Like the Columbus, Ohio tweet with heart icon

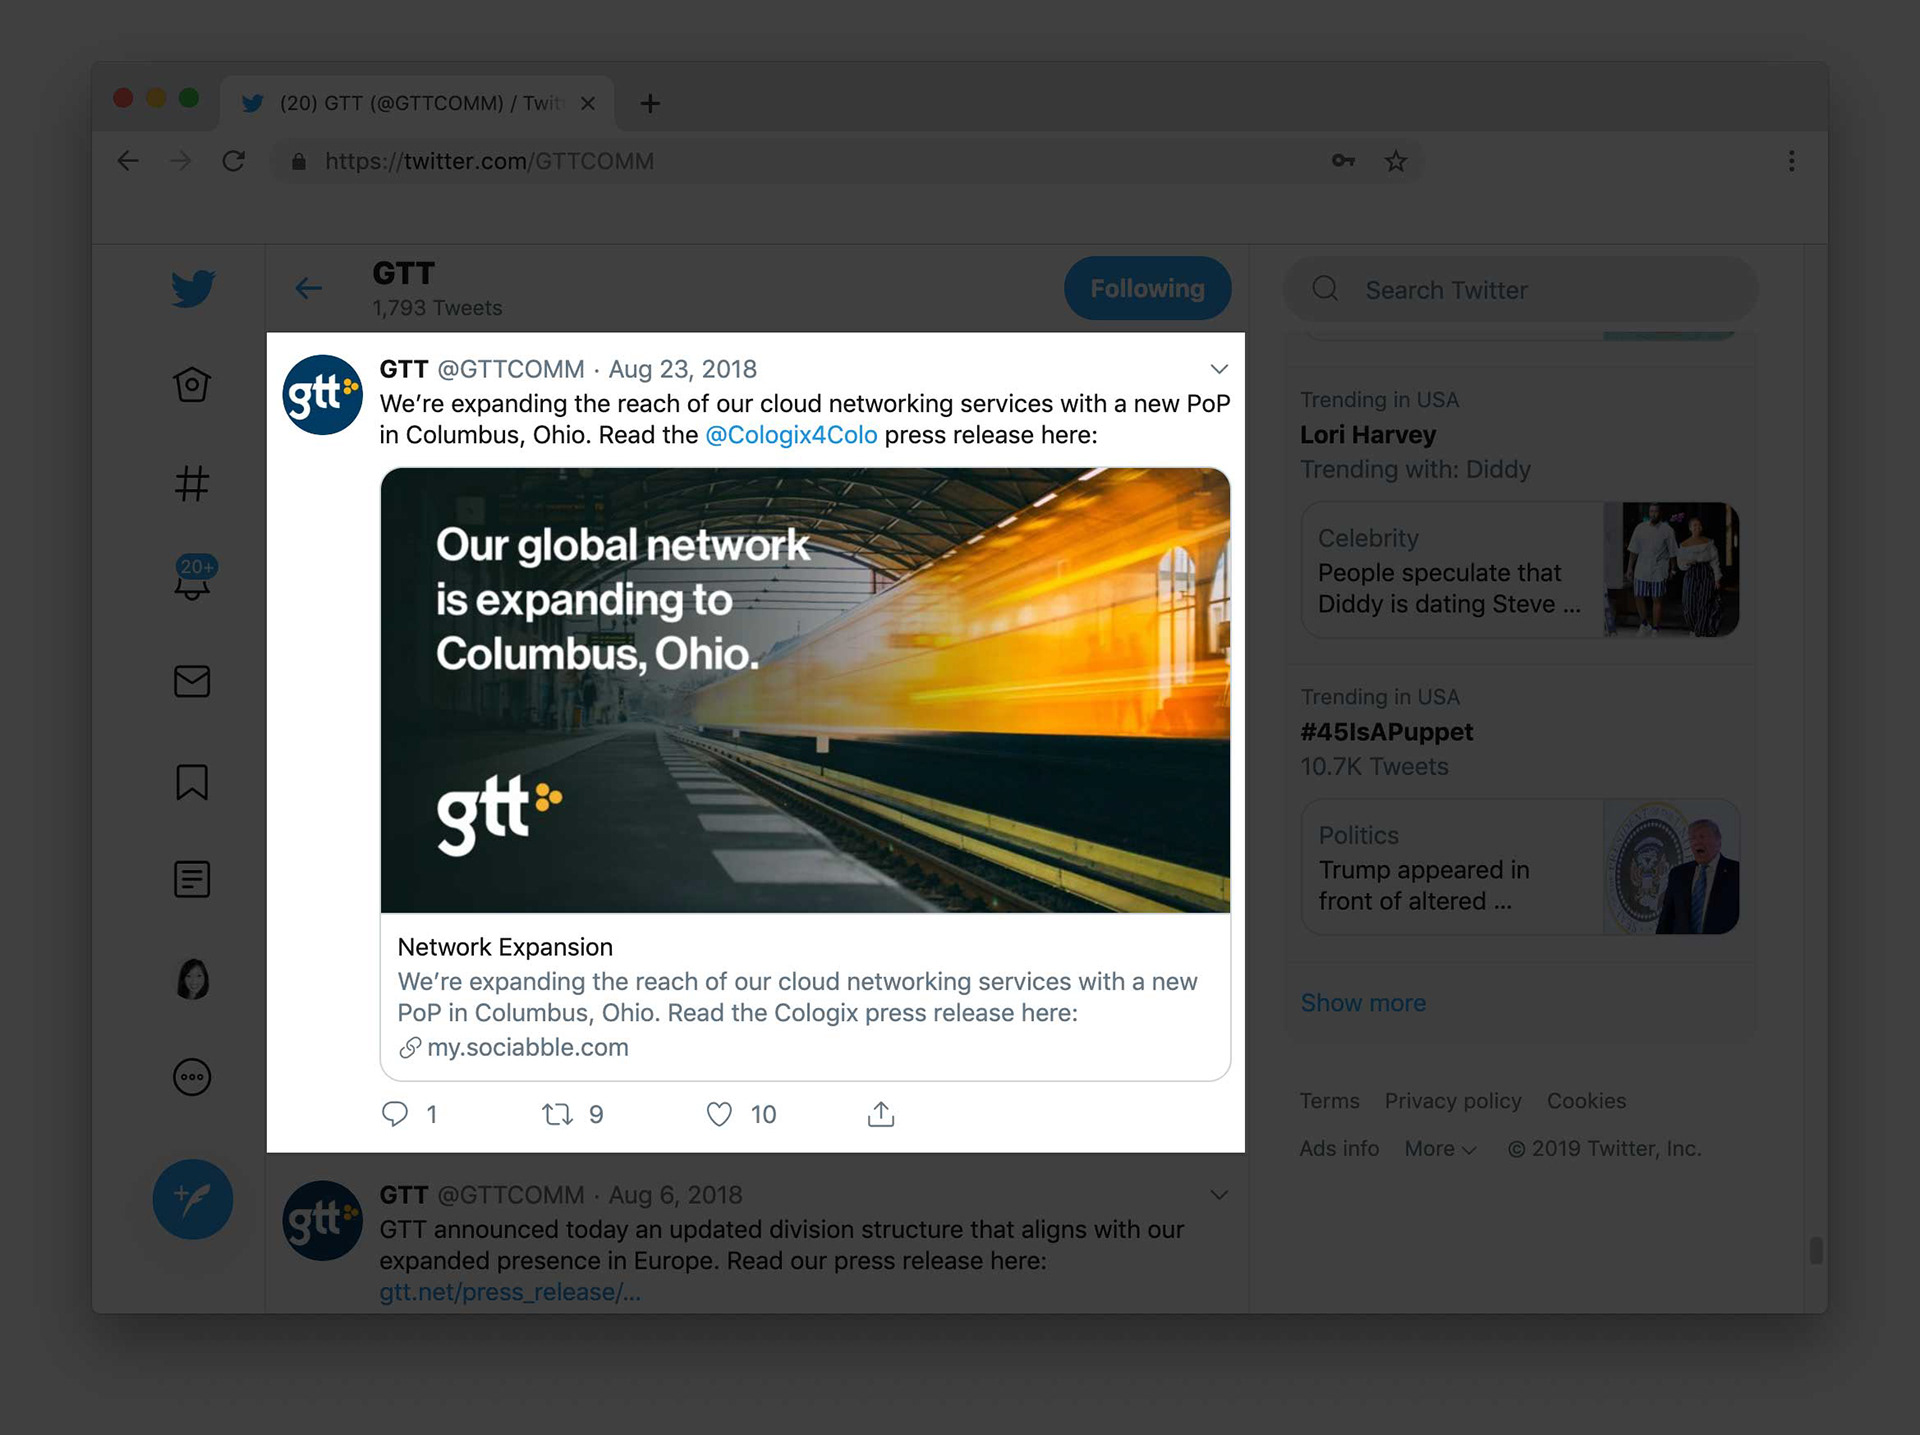coord(719,1114)
